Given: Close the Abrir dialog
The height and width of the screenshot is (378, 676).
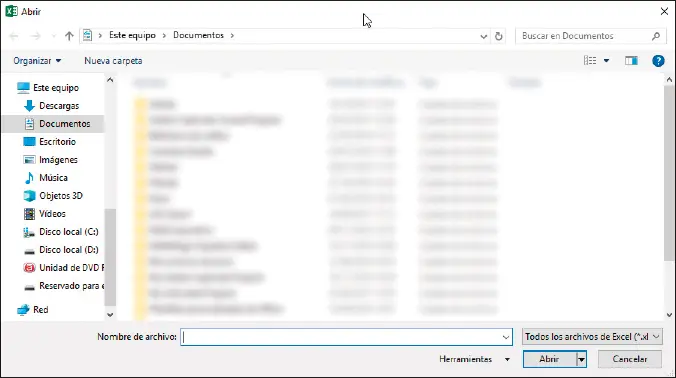Looking at the screenshot, I should pos(664,11).
